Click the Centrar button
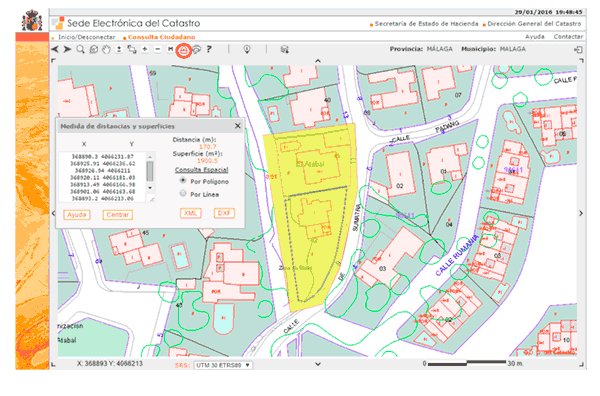Viewport: 600px width, 396px height. [117, 215]
